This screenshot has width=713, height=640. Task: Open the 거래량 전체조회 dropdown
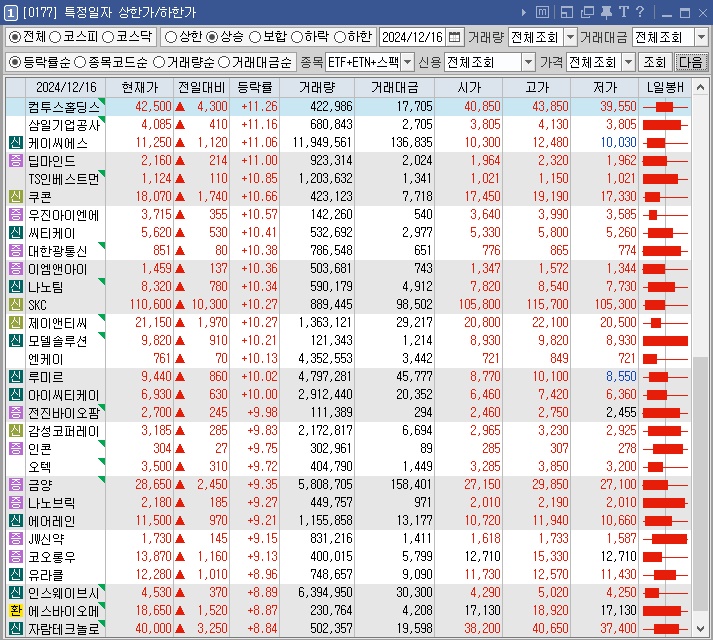(570, 37)
